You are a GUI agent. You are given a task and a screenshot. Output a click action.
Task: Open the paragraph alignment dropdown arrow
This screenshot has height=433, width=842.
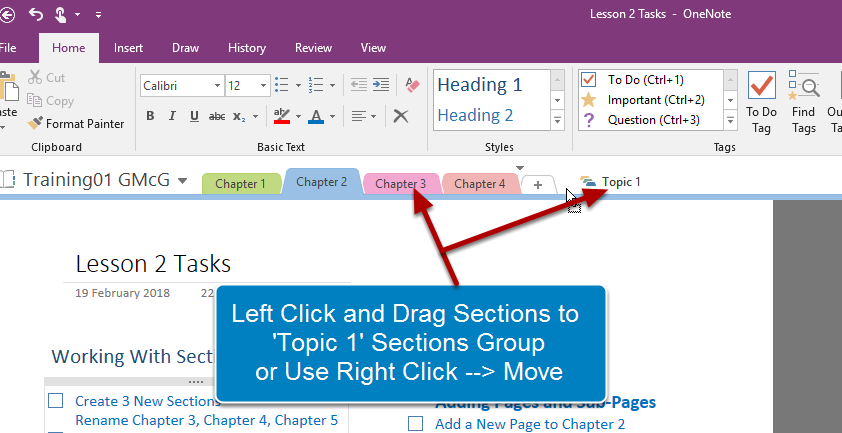374,117
